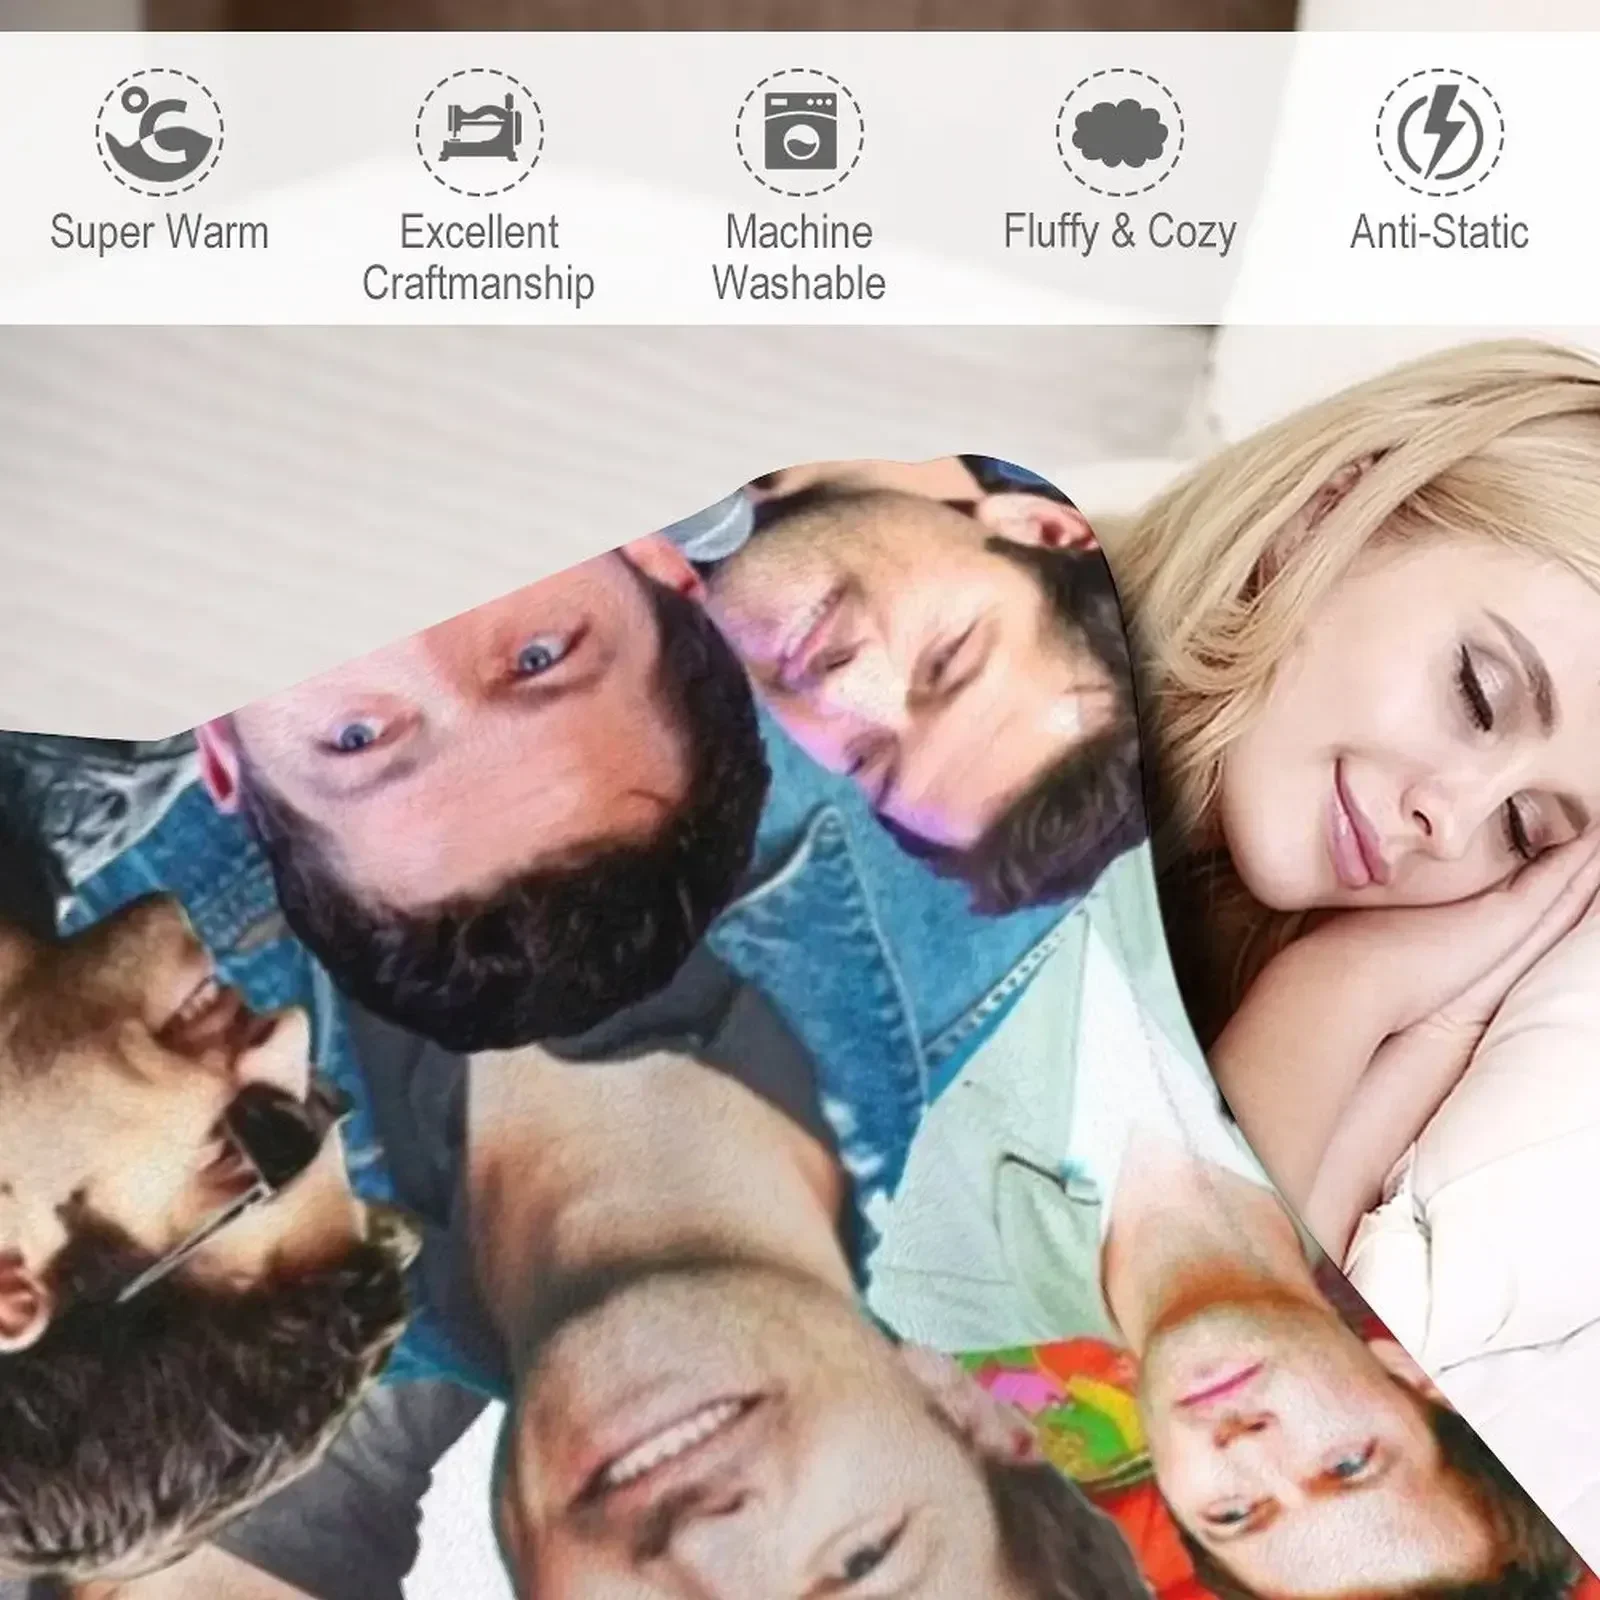Select the Anti-Static label text
The image size is (1600, 1600).
(1440, 232)
